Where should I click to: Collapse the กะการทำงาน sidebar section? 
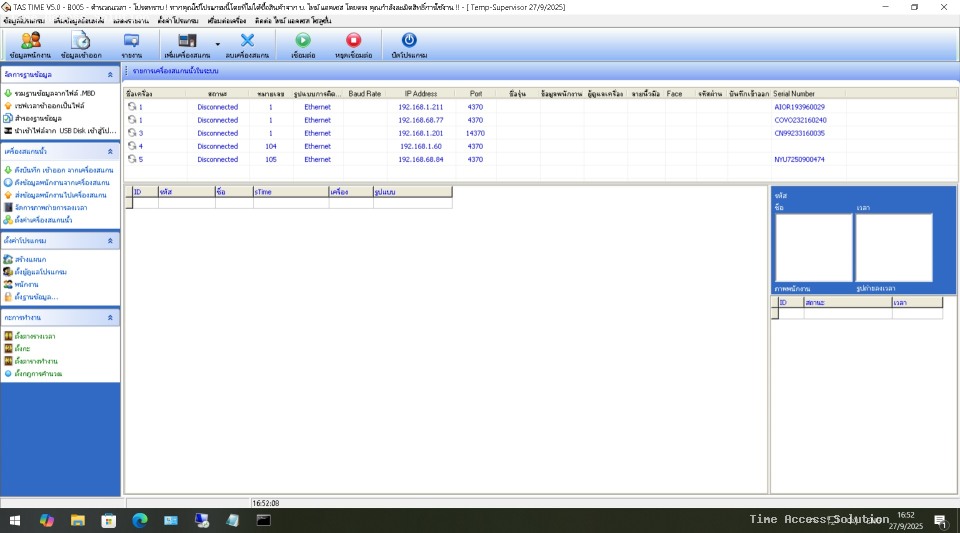(x=110, y=317)
